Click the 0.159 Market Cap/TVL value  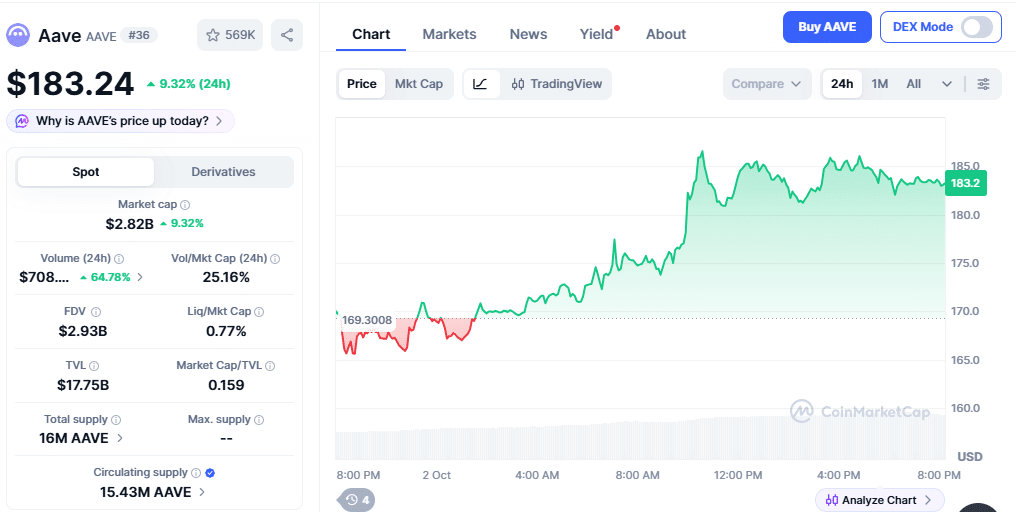(226, 385)
